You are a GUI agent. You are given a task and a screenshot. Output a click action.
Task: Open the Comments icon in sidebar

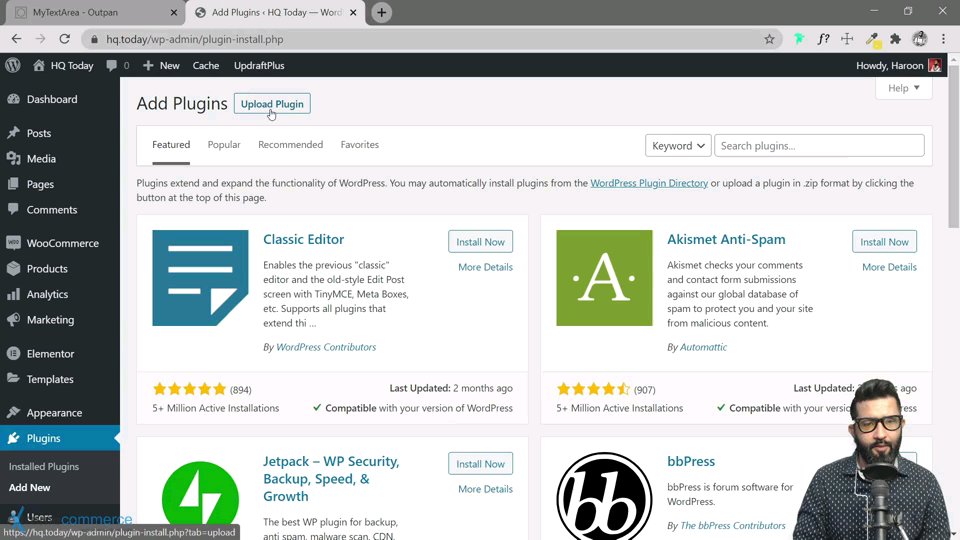(13, 209)
